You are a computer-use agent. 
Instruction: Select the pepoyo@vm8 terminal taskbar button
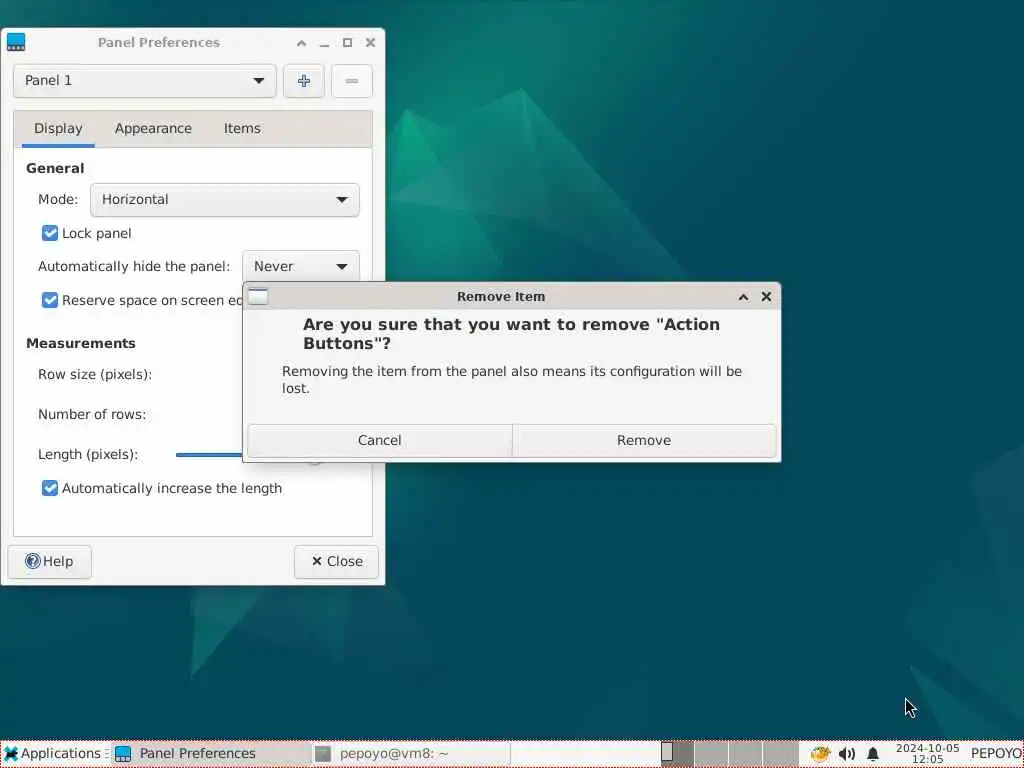[410, 754]
